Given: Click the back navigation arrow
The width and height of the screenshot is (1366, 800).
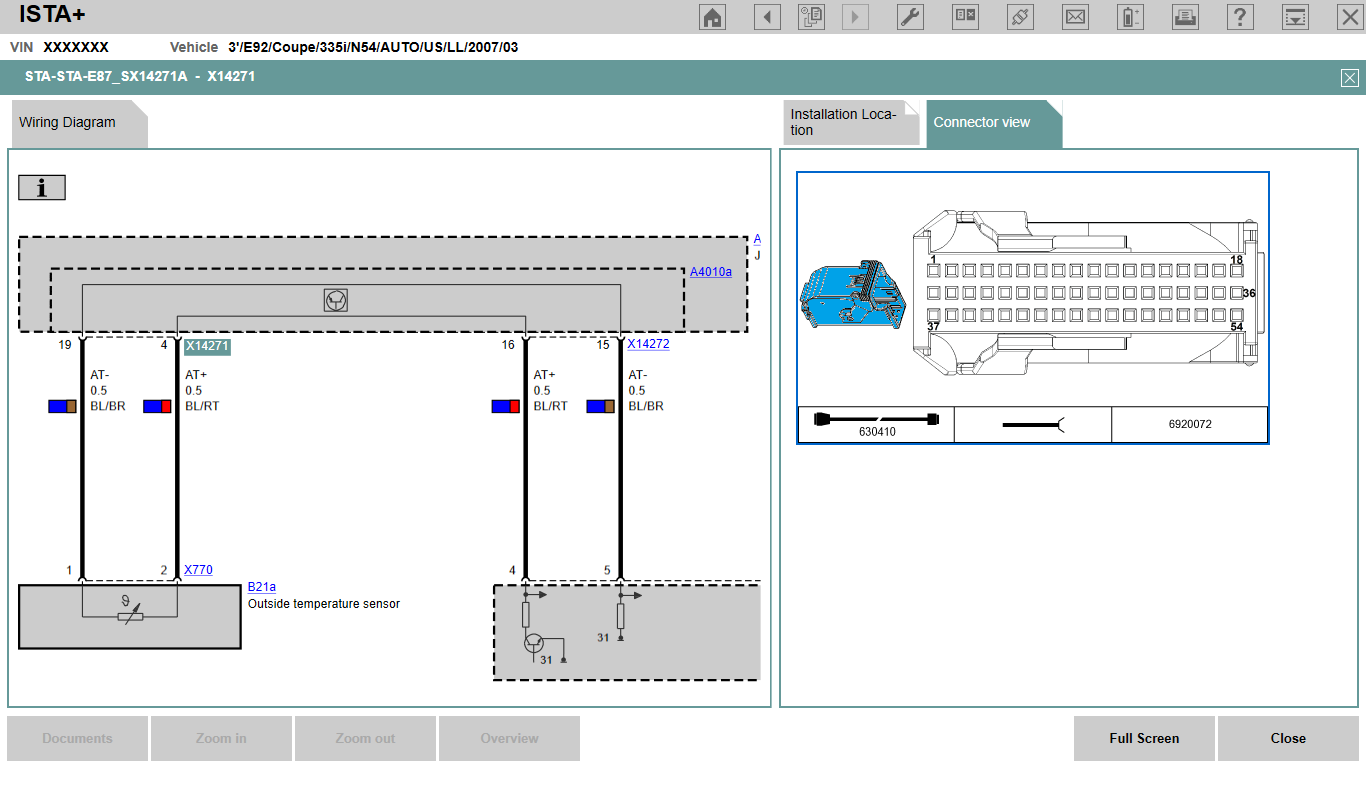Looking at the screenshot, I should tap(767, 17).
